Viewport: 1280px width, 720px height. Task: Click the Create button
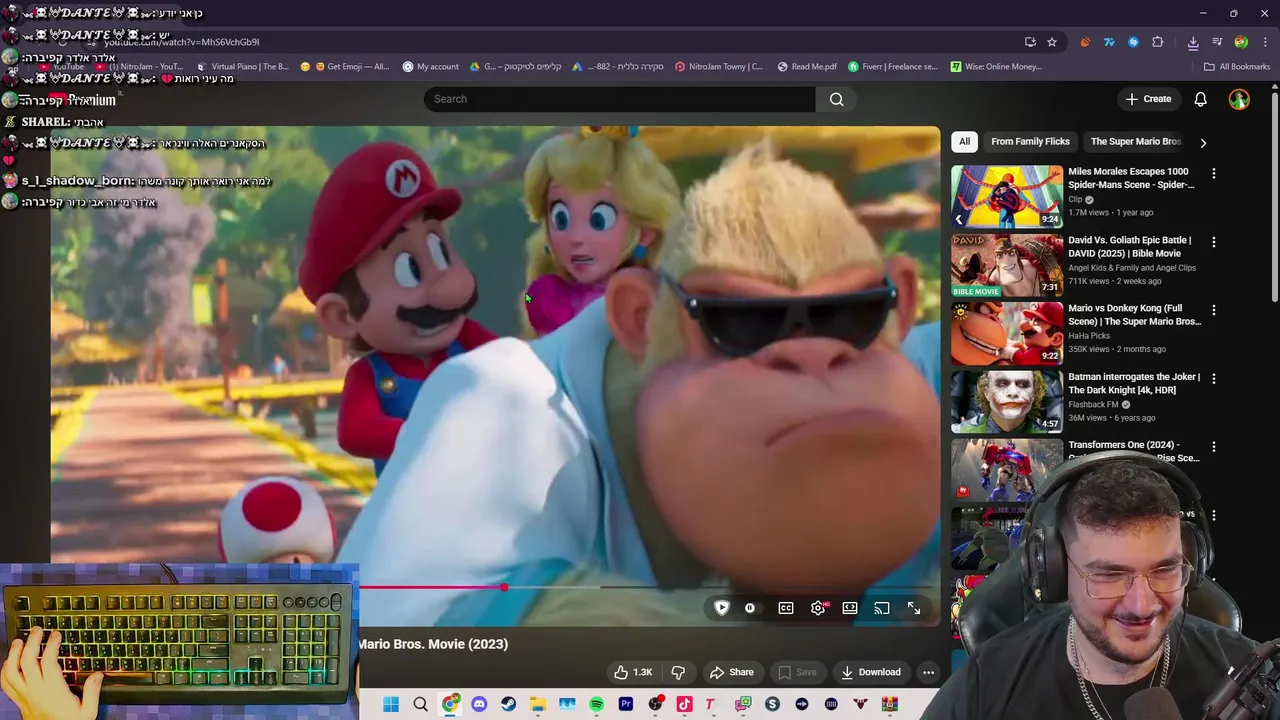[1148, 99]
